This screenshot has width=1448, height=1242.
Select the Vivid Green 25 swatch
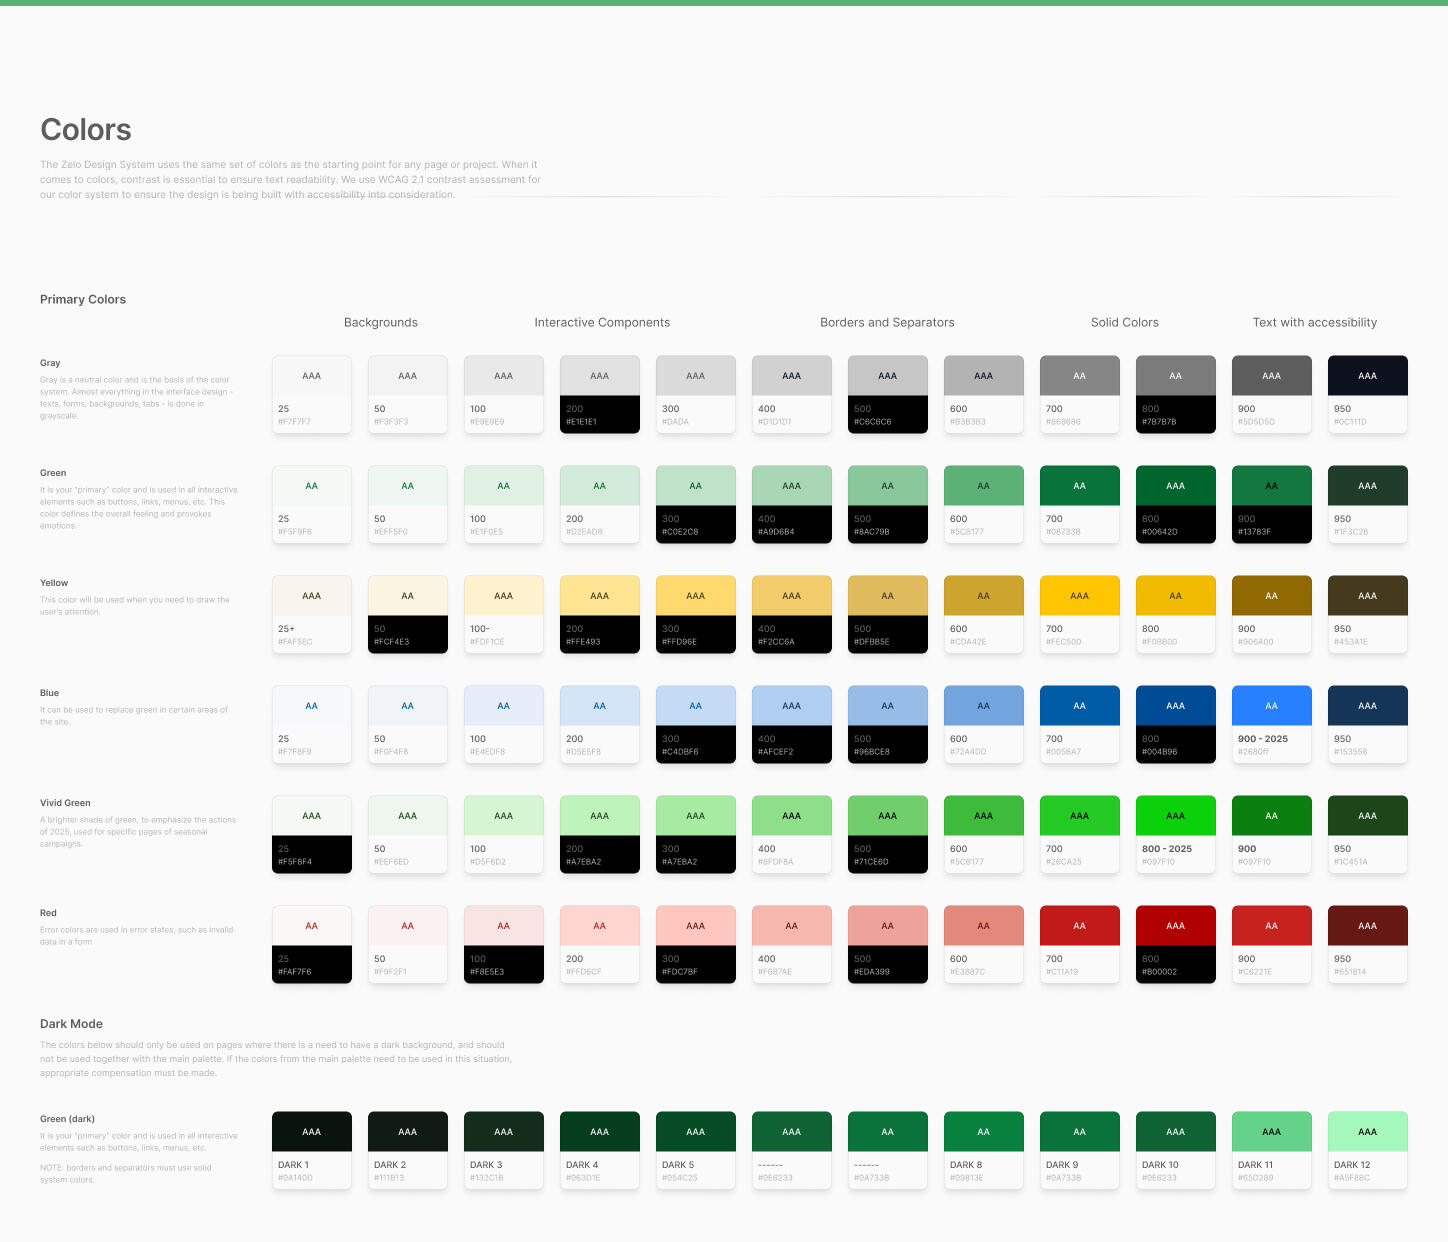312,834
